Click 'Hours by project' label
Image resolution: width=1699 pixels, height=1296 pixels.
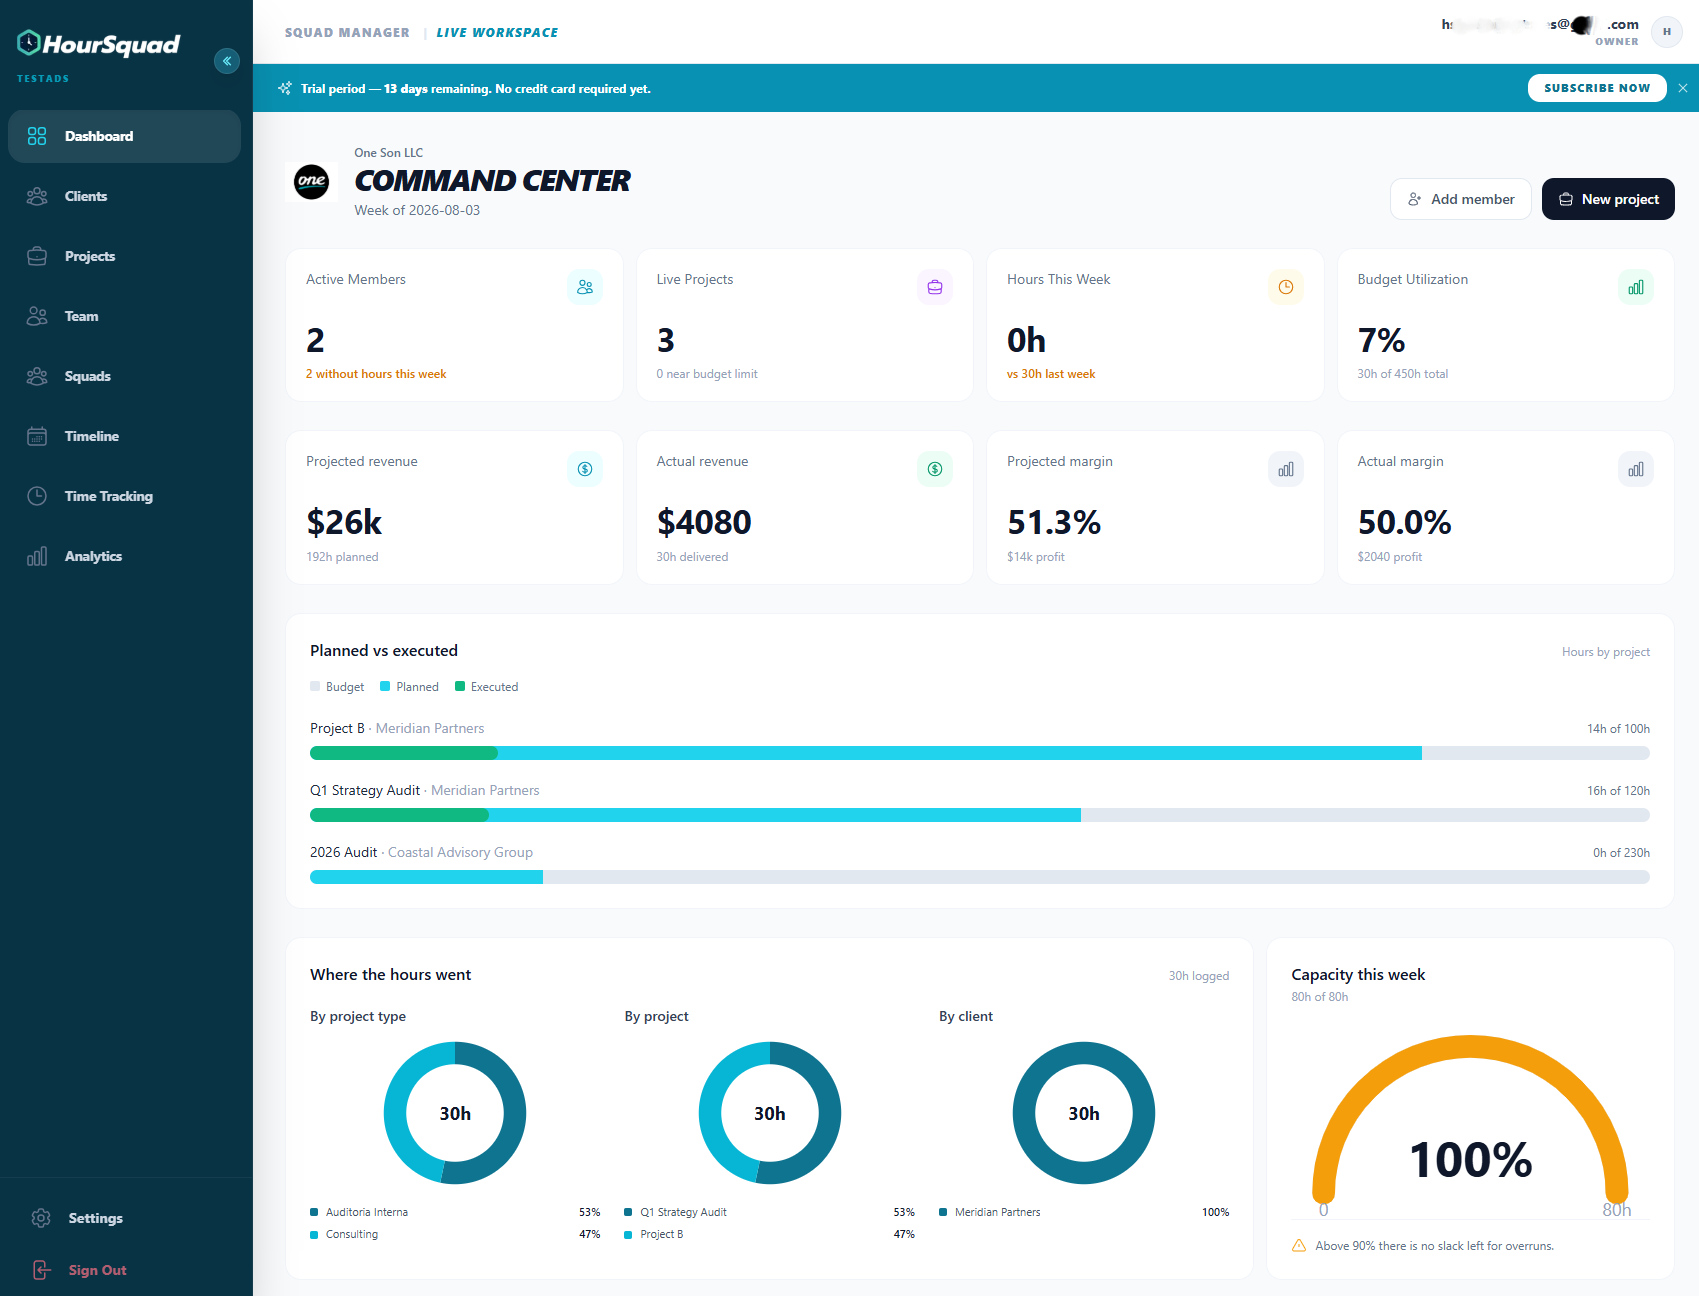(1606, 652)
